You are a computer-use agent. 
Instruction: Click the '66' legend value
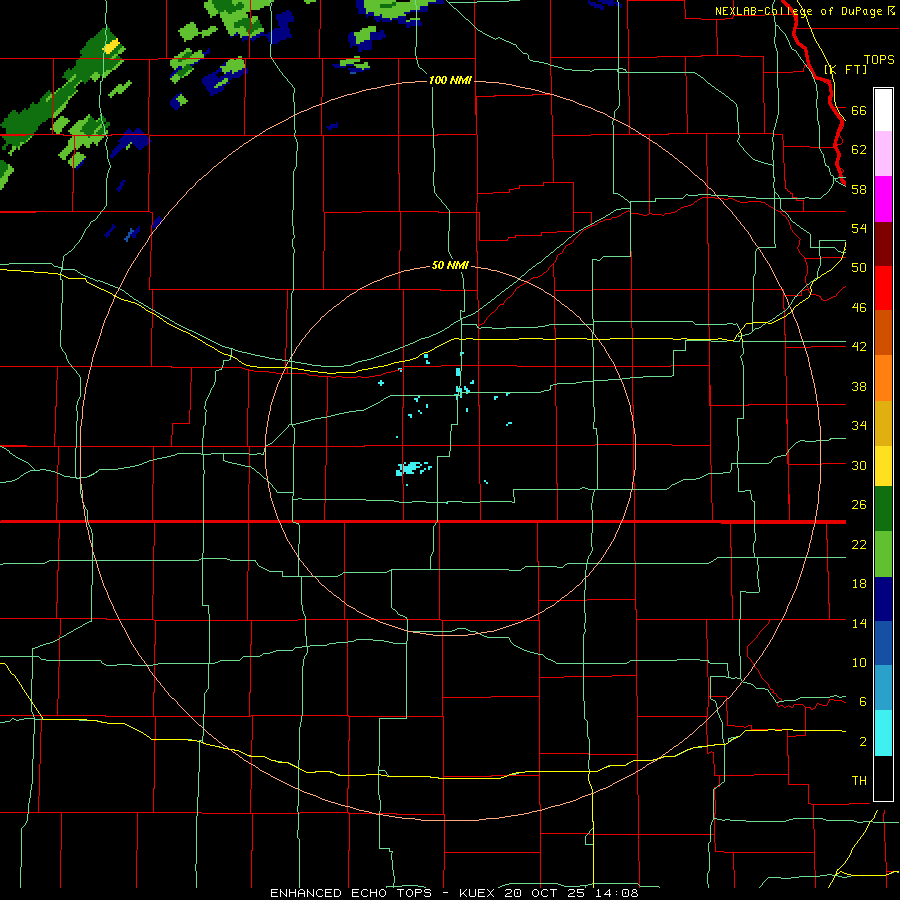[859, 110]
